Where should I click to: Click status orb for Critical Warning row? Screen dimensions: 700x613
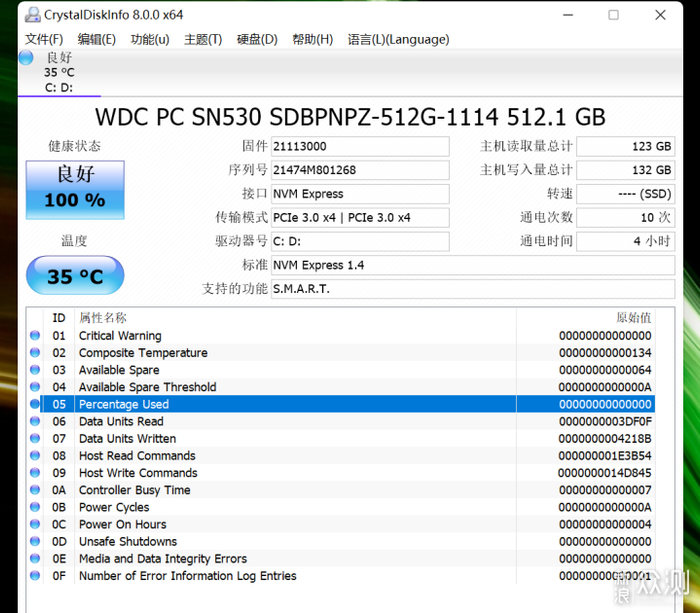(x=35, y=335)
